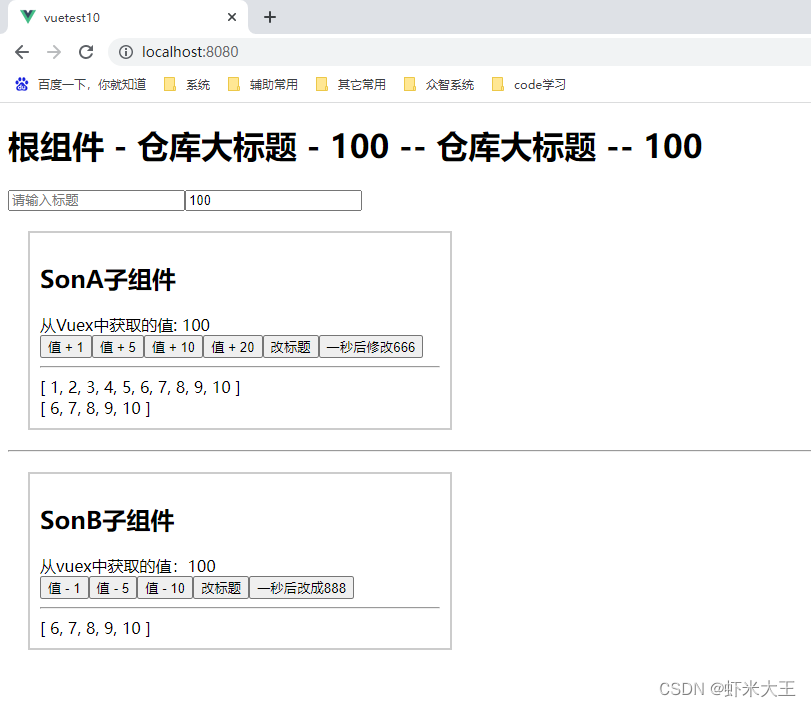Click the 值-10 button in SonB component
811x707 pixels.
tap(164, 587)
